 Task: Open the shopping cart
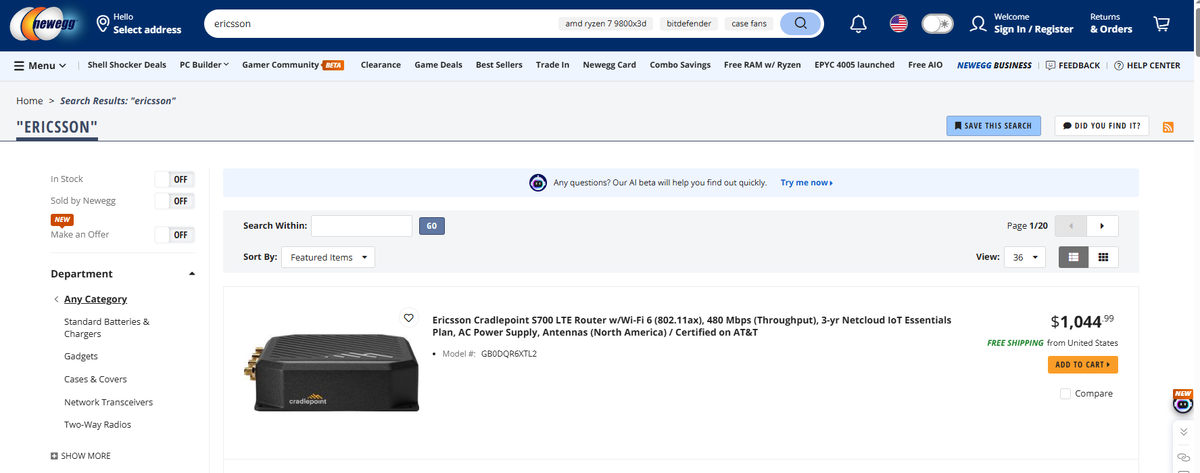1161,23
